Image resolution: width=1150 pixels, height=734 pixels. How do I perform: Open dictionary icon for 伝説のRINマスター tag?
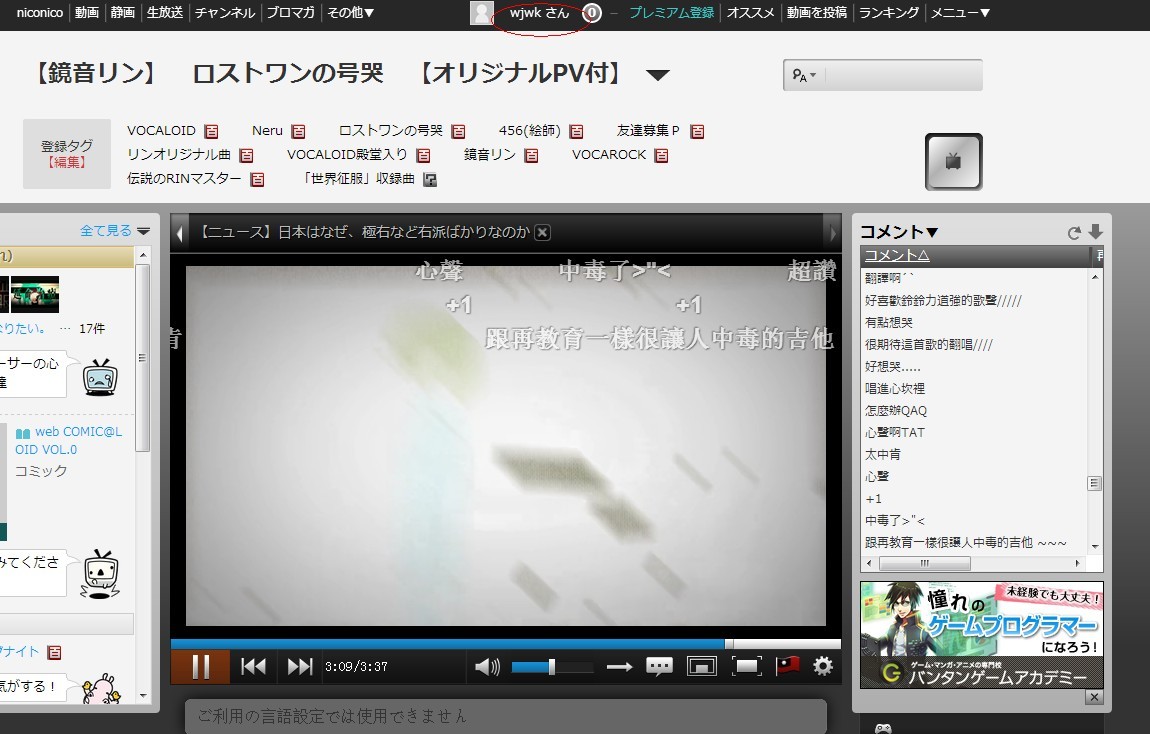coord(257,180)
